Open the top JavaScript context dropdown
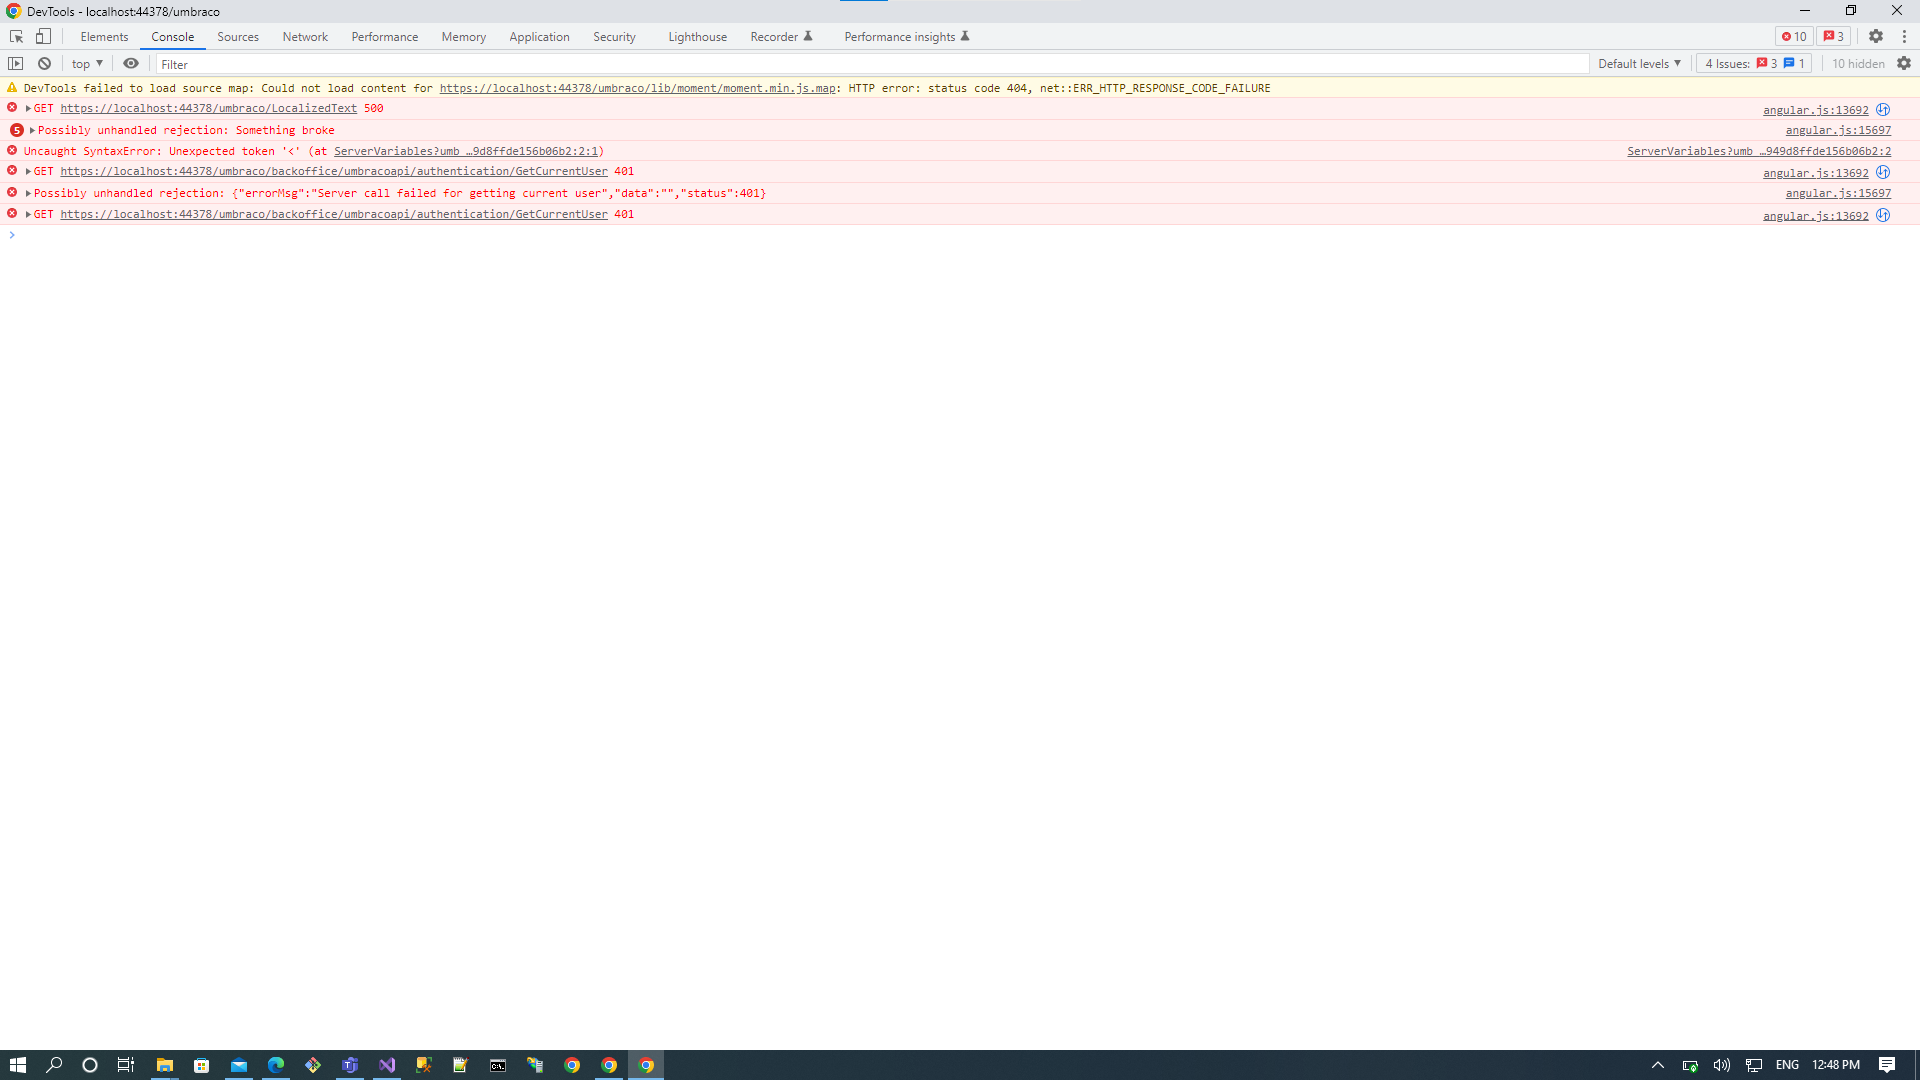Viewport: 1920px width, 1080px height. point(87,63)
